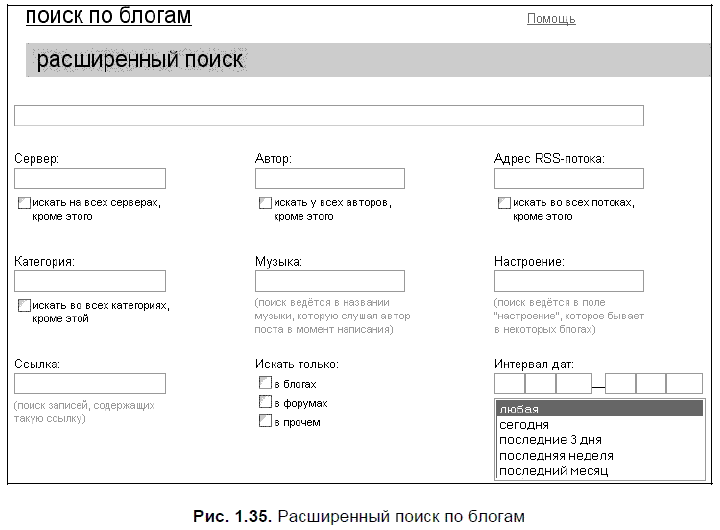
Task: Open the Помощь help link
Action: click(550, 19)
